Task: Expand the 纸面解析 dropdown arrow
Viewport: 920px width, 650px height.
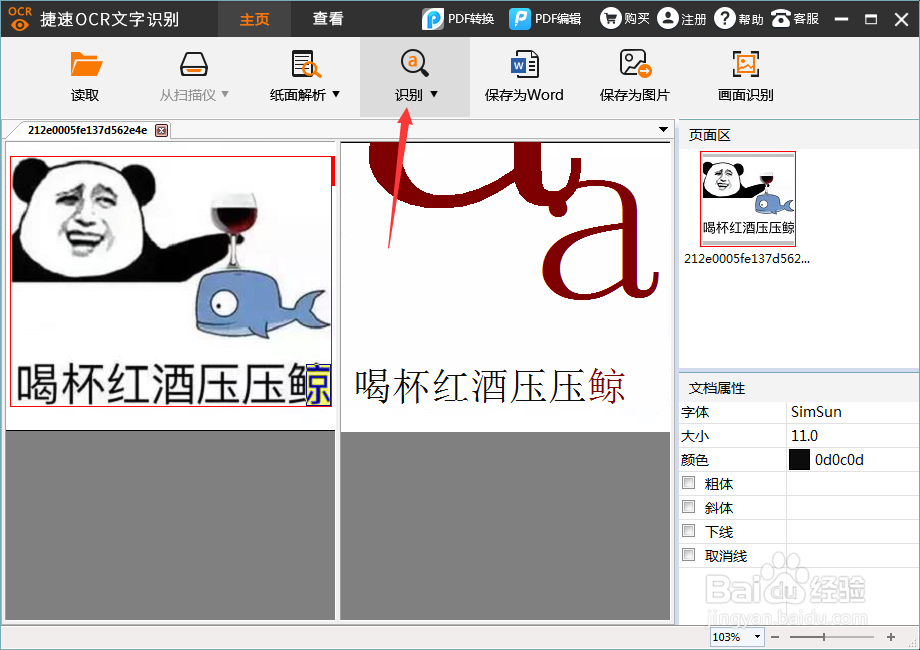Action: click(x=336, y=94)
